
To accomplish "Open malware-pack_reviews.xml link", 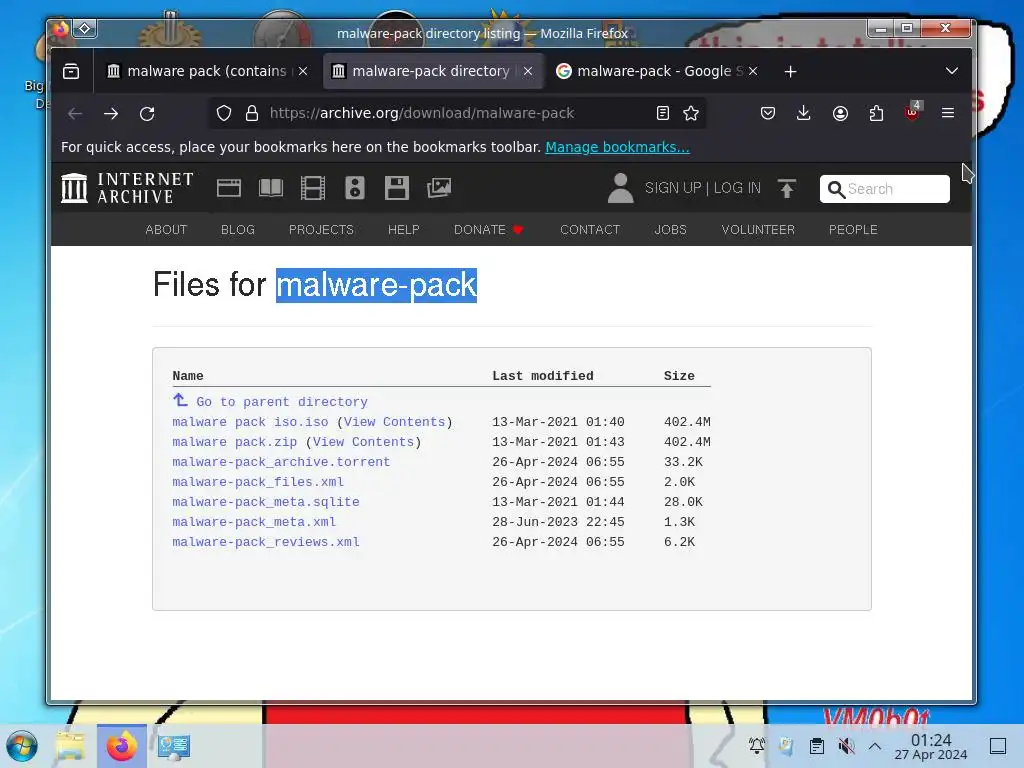I will [266, 542].
